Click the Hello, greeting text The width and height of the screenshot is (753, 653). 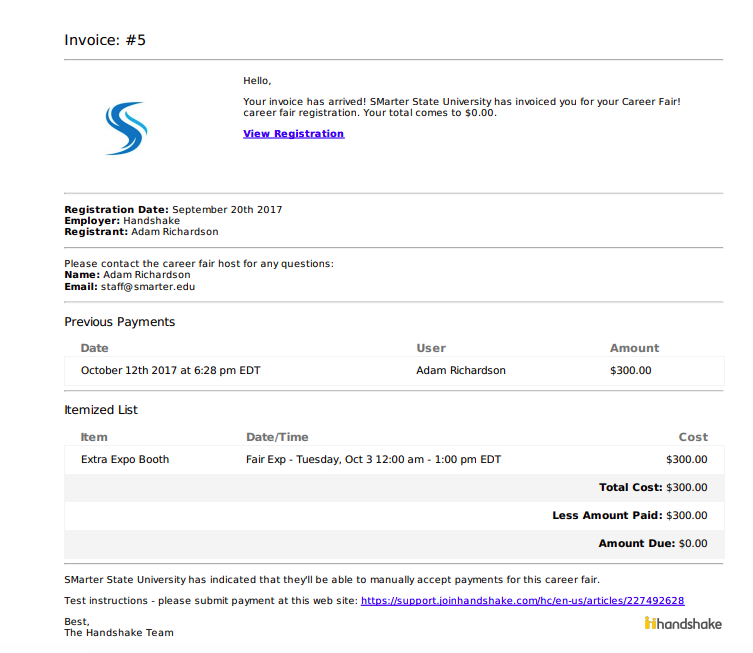[257, 81]
